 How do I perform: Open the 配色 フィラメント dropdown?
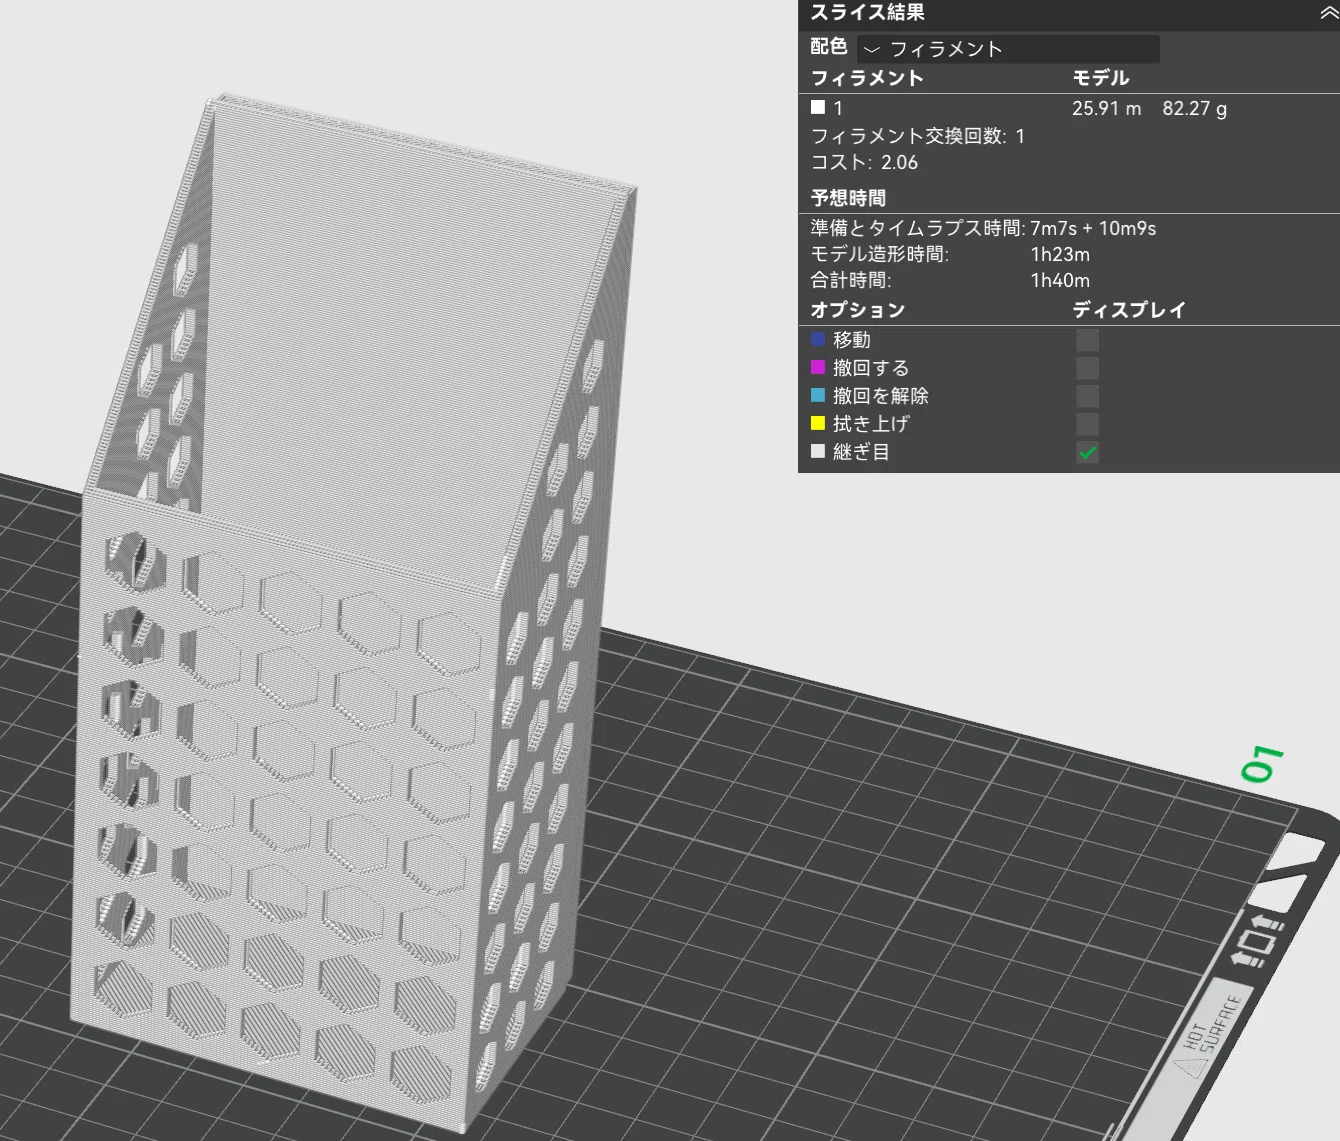[1008, 49]
